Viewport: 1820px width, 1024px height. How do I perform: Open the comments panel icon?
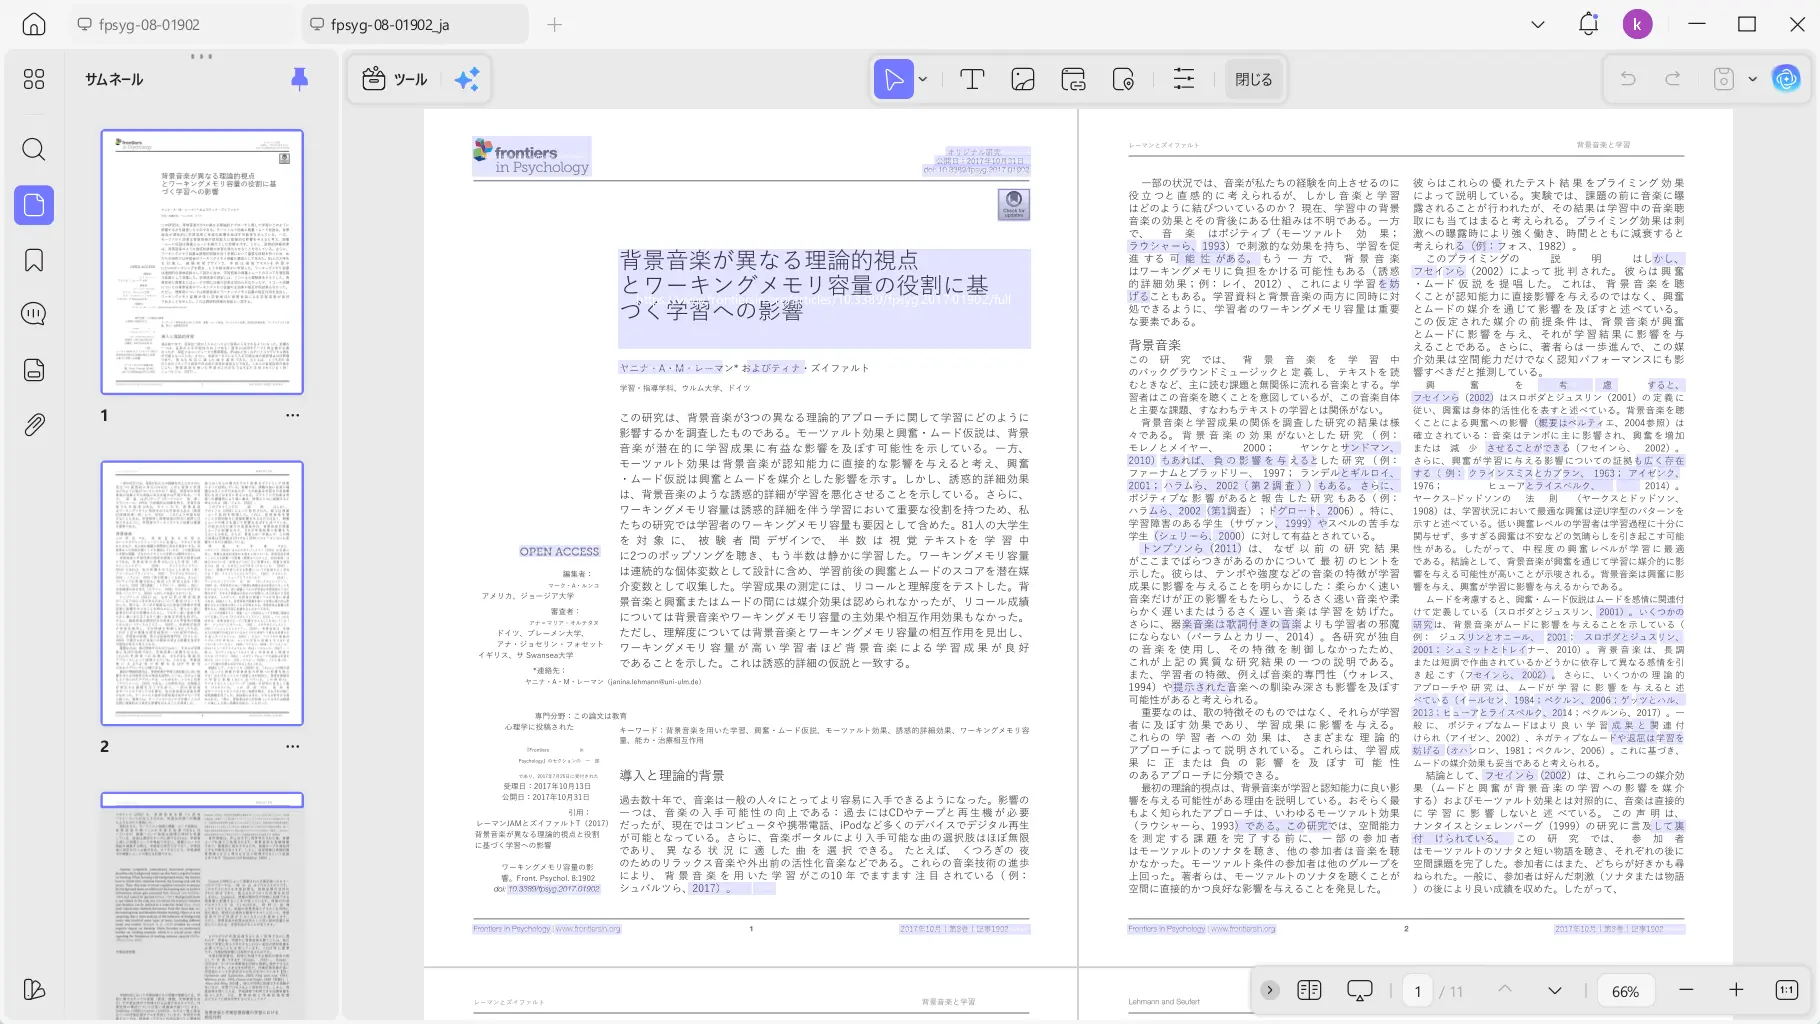pyautogui.click(x=34, y=314)
